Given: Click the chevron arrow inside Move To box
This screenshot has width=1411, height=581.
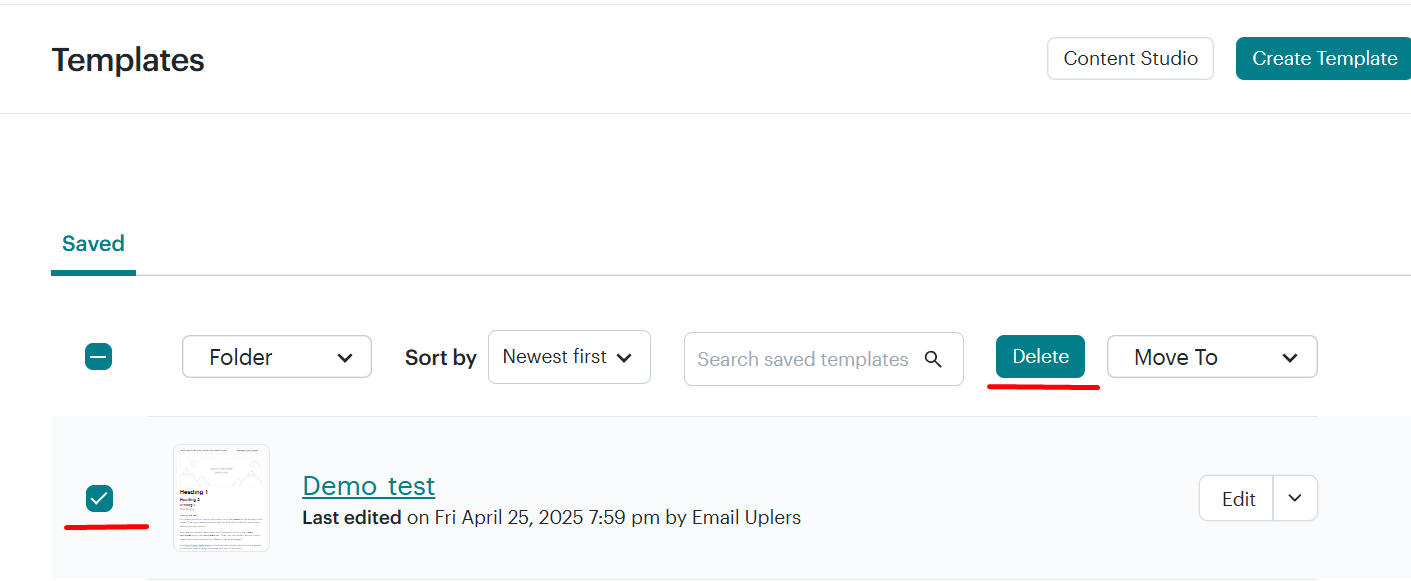Looking at the screenshot, I should tap(1290, 358).
